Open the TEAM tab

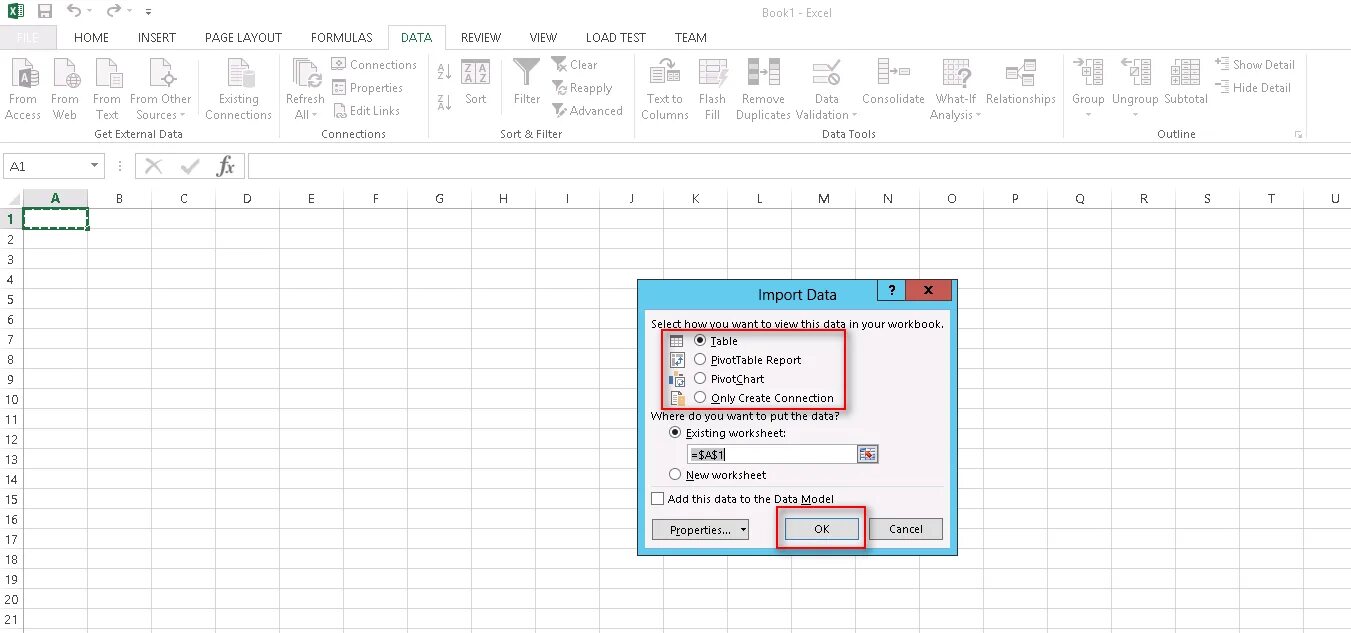(690, 38)
